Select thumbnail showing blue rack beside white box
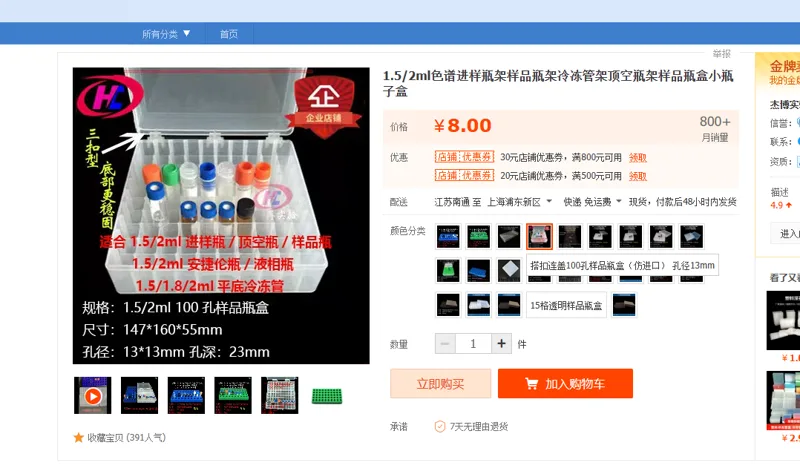 click(139, 395)
